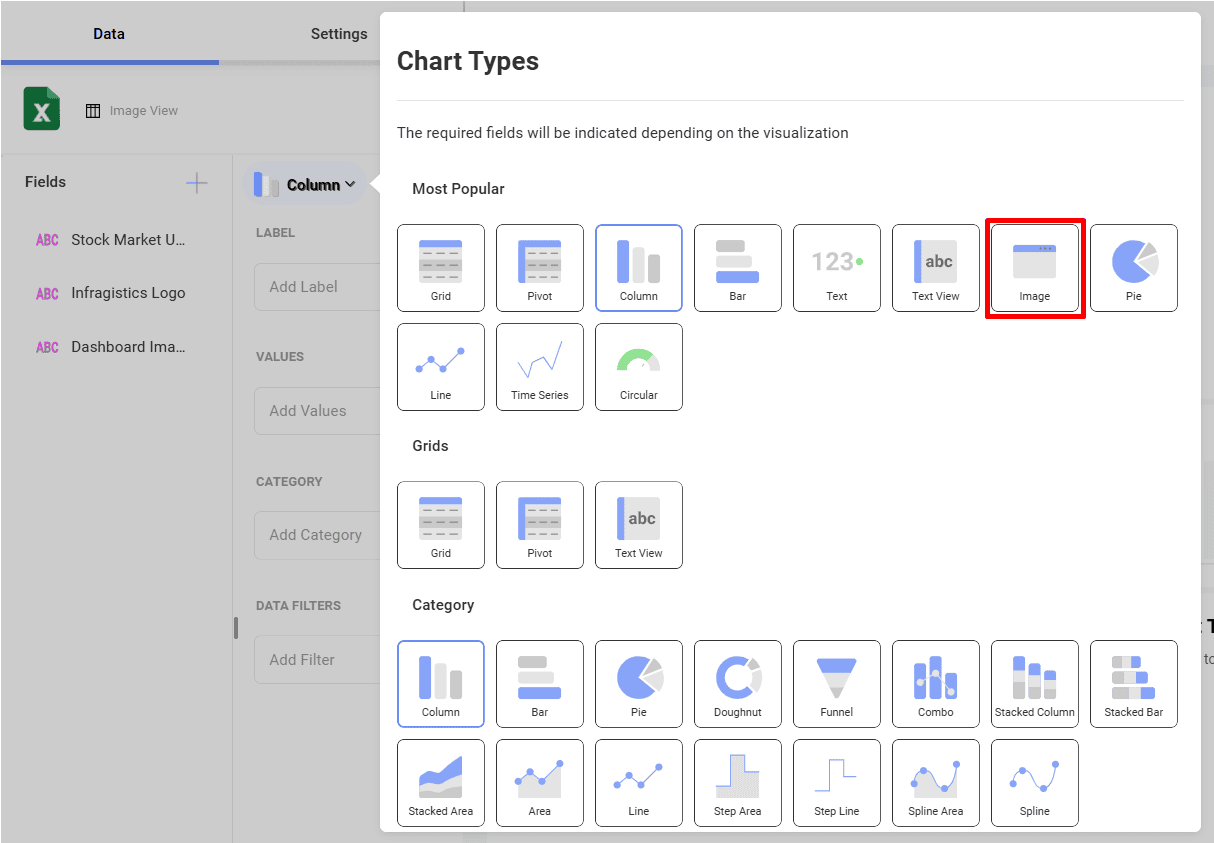1214x843 pixels.
Task: Choose Text View in Most Popular
Action: tap(936, 268)
